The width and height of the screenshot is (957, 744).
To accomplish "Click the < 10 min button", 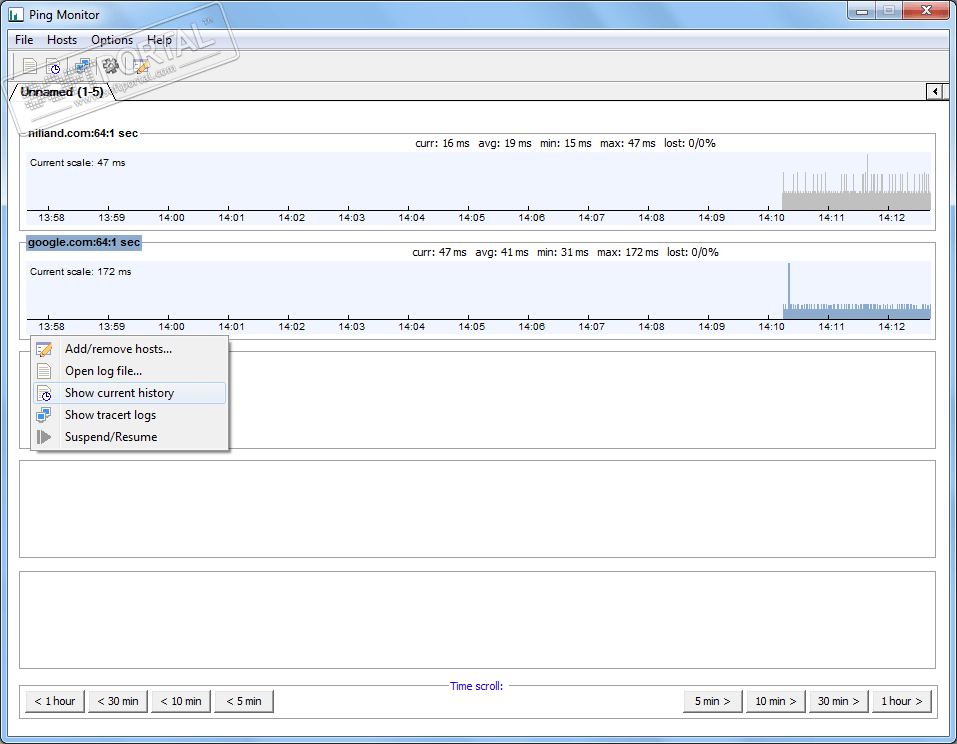I will click(181, 701).
